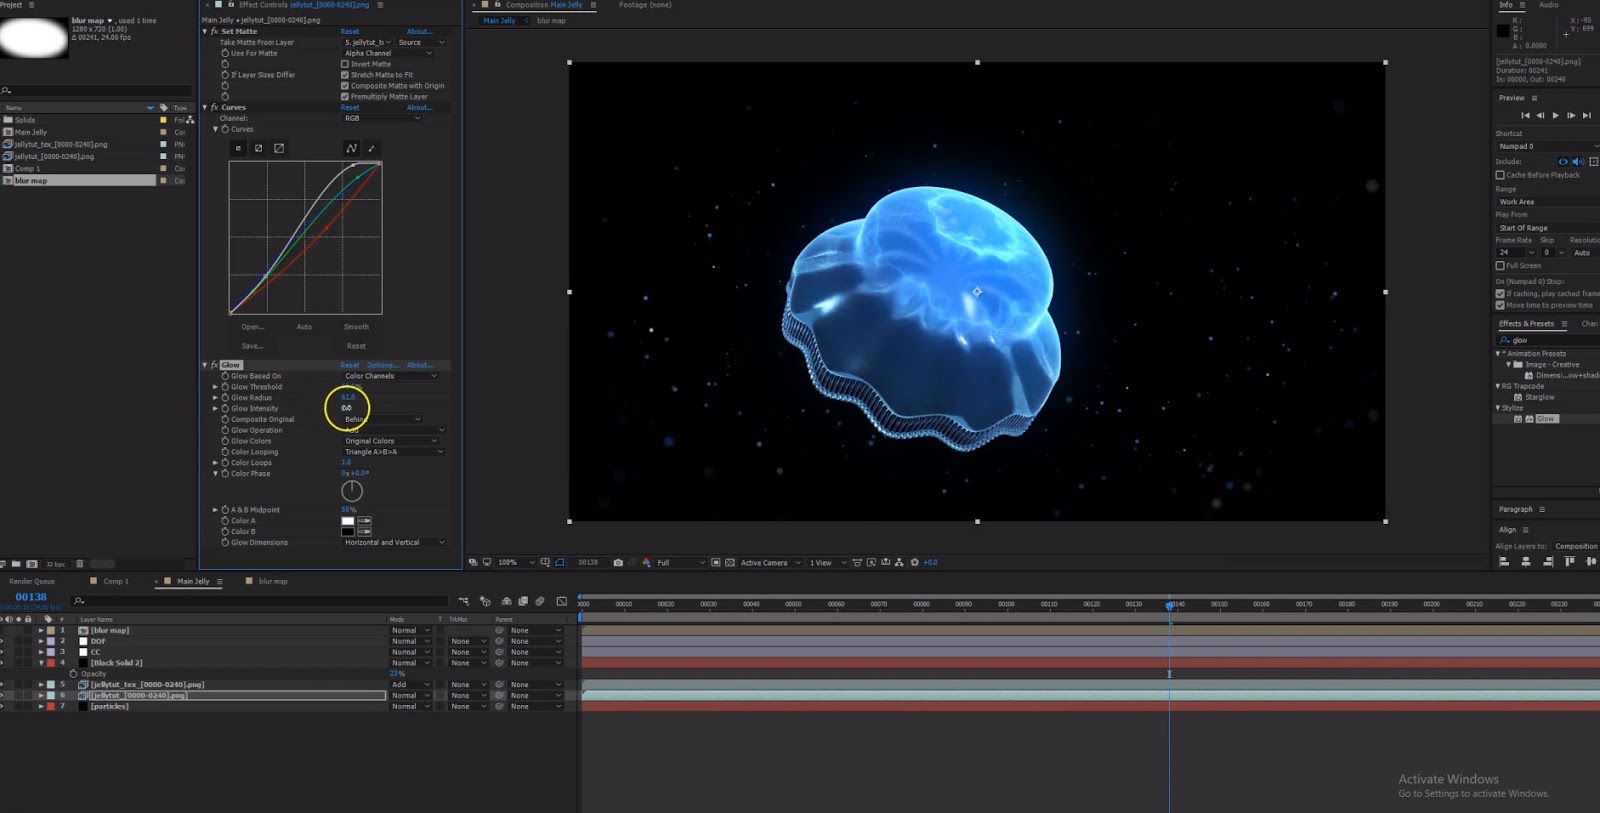Image resolution: width=1600 pixels, height=813 pixels.
Task: Toggle the shy layers icon in timeline
Action: point(506,601)
